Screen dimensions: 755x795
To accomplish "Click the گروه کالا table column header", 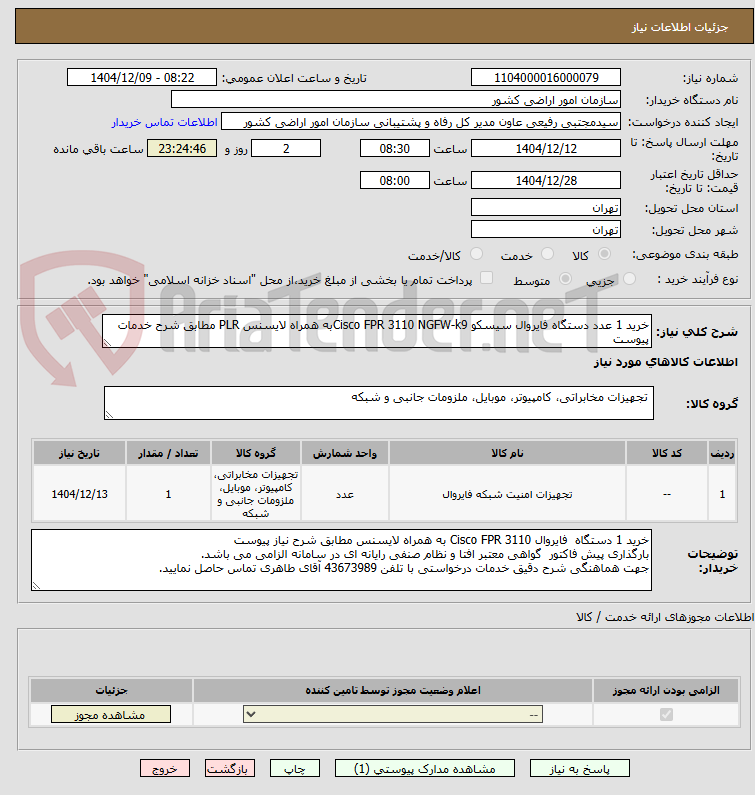I will [256, 453].
